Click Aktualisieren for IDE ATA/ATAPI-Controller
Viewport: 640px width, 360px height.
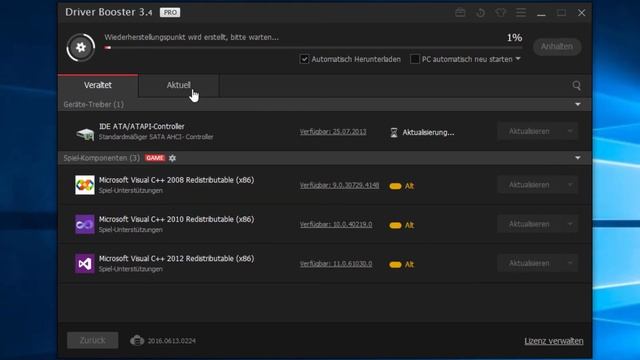pos(529,131)
